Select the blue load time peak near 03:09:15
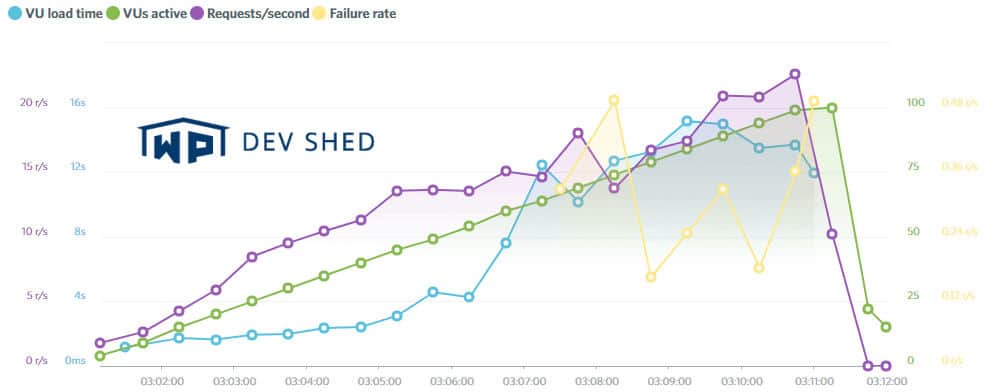This screenshot has width=989, height=392. point(687,121)
